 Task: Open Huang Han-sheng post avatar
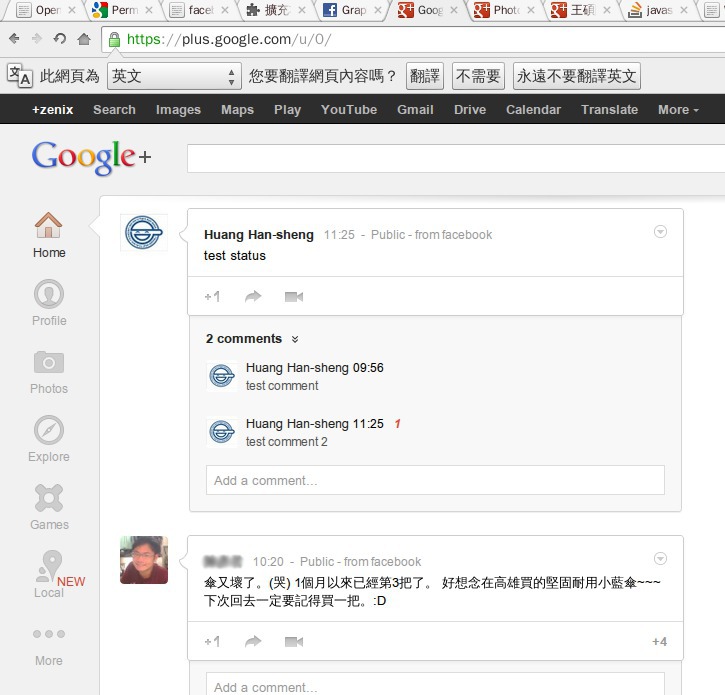click(144, 232)
